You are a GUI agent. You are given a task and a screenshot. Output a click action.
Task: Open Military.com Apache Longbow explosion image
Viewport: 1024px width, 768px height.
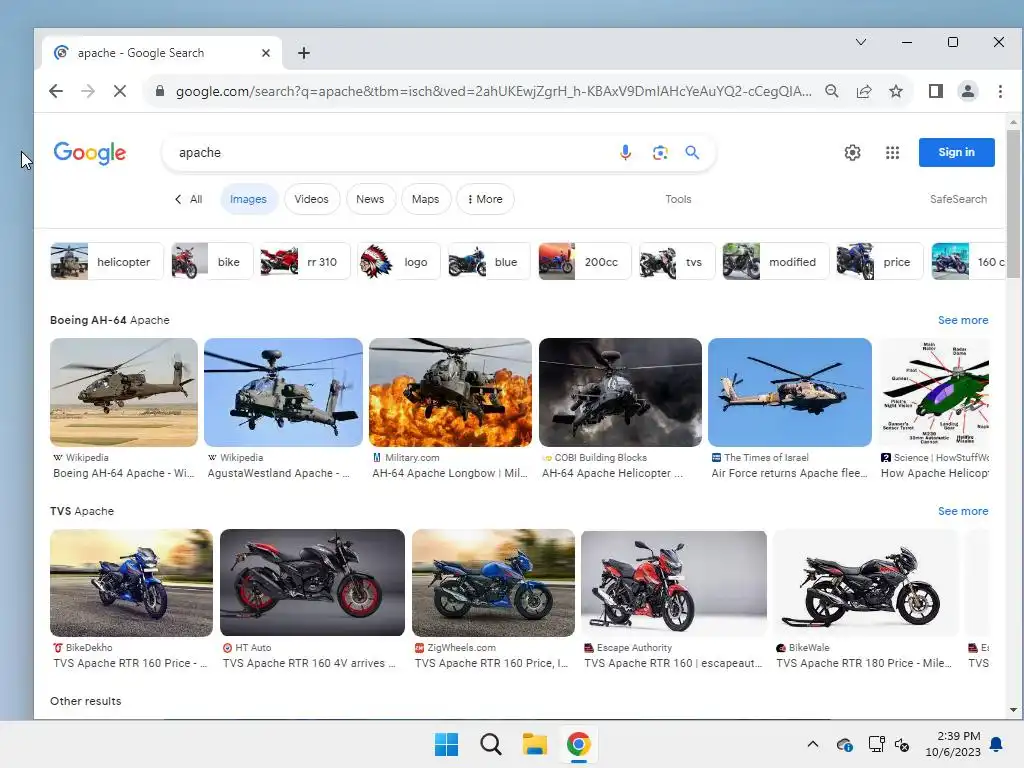(x=451, y=392)
